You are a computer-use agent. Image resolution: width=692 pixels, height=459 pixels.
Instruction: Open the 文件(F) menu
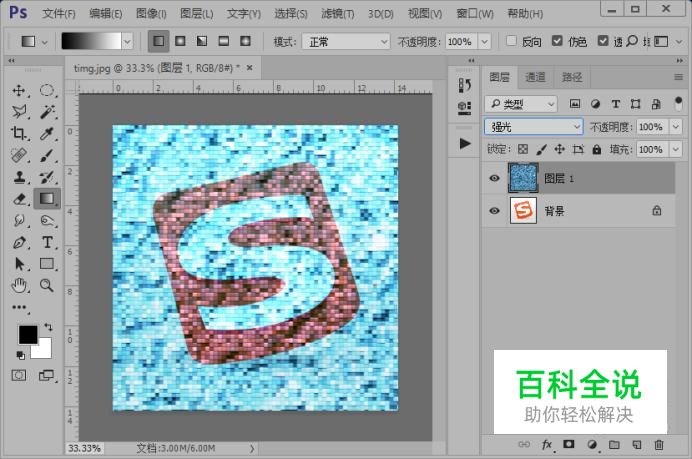pyautogui.click(x=59, y=14)
